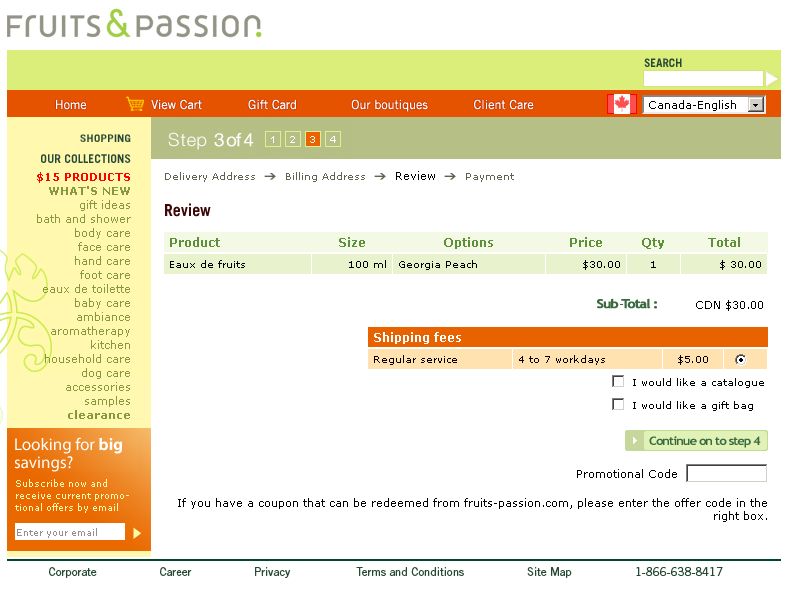Click the Promotional Code field

[x=727, y=473]
